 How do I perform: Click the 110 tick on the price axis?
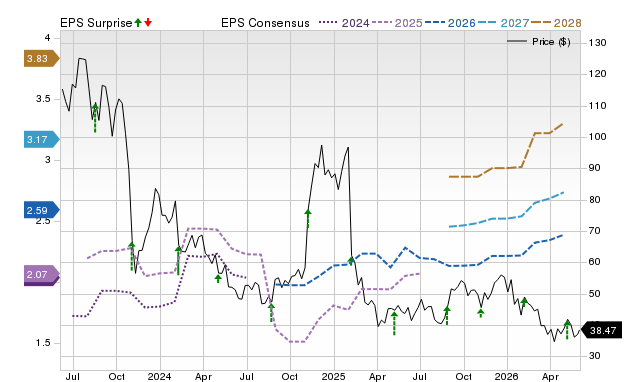click(598, 106)
